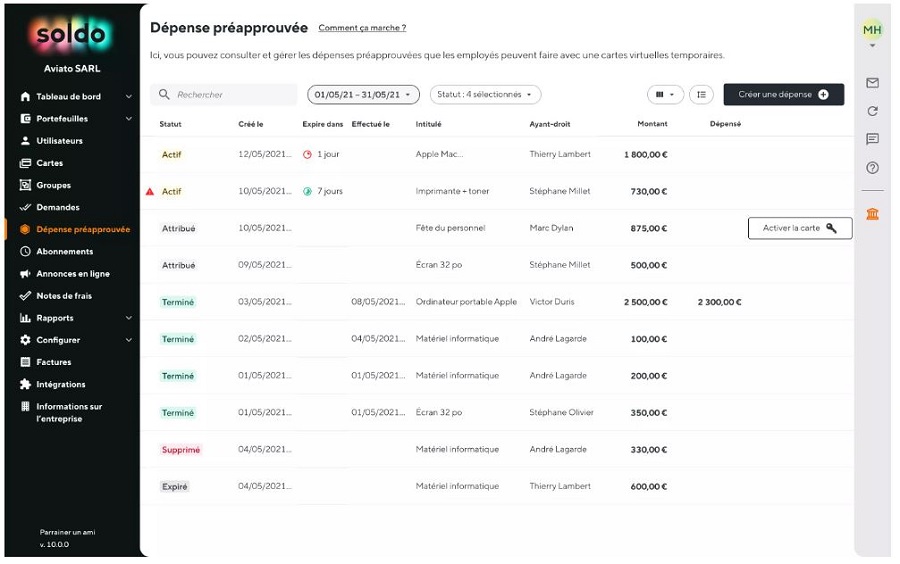
Task: Click the red warning triangle on Imprimante row
Action: tap(150, 191)
